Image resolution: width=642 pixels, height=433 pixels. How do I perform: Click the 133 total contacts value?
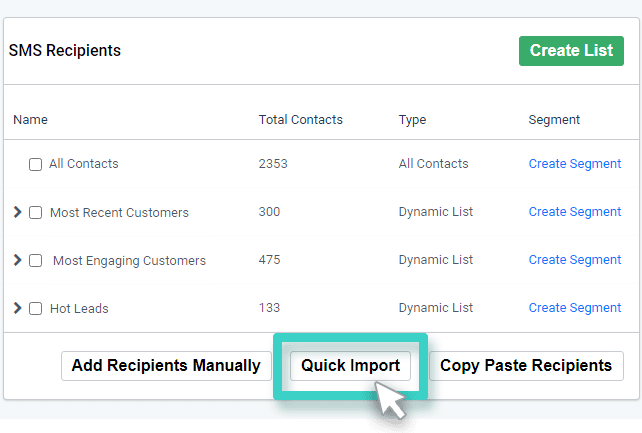[269, 307]
